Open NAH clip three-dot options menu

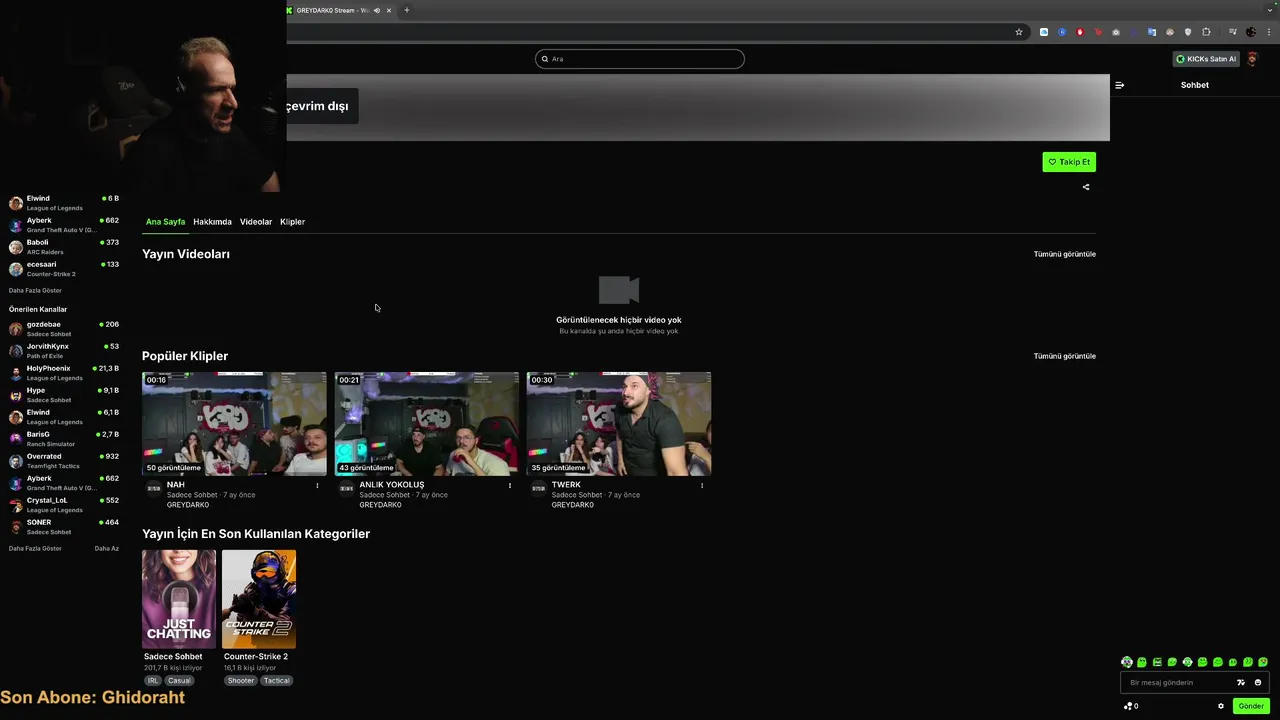pyautogui.click(x=317, y=486)
